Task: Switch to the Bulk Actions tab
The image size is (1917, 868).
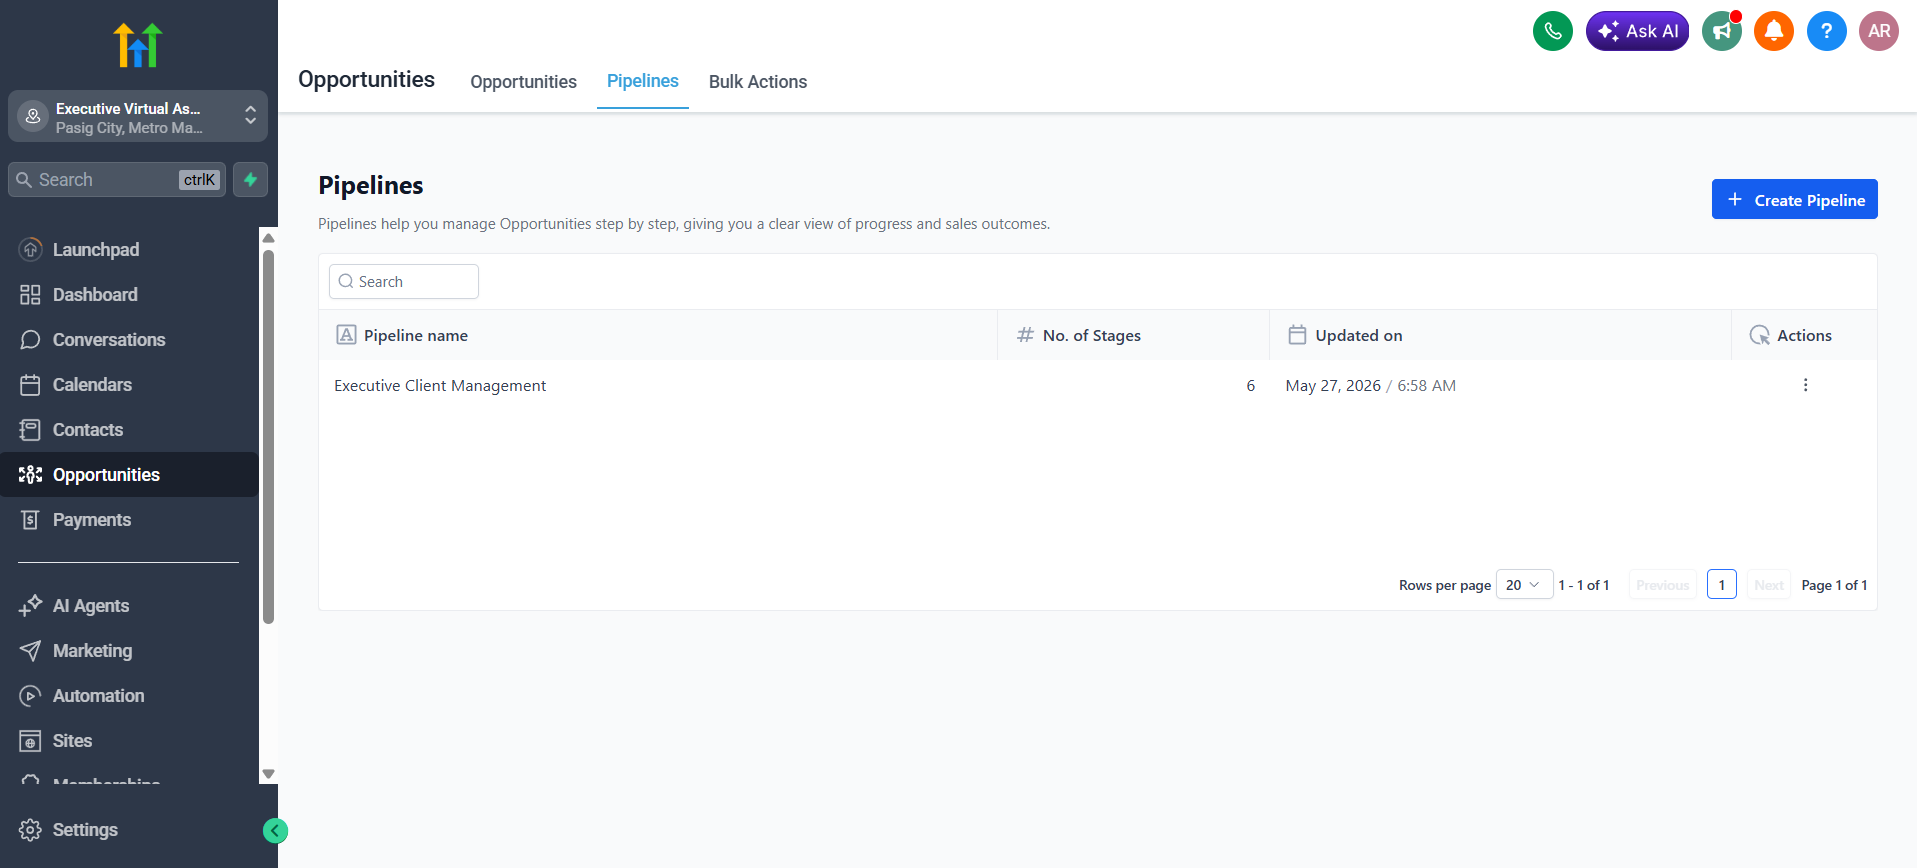Action: pyautogui.click(x=758, y=82)
